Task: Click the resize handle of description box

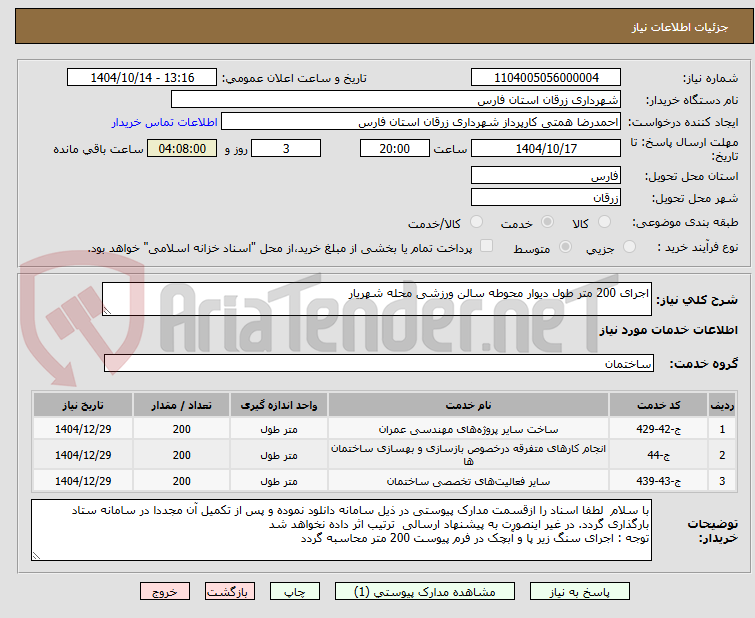Action: (x=107, y=311)
